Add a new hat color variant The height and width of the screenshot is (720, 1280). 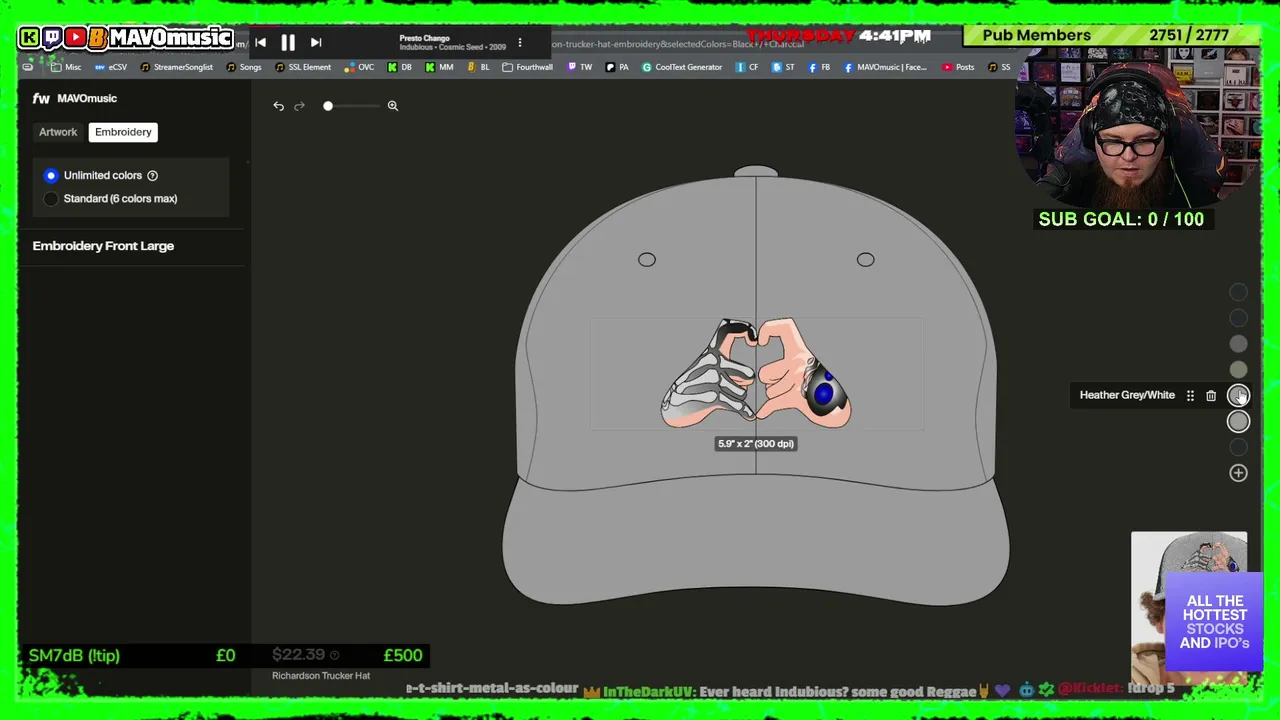tap(1238, 473)
